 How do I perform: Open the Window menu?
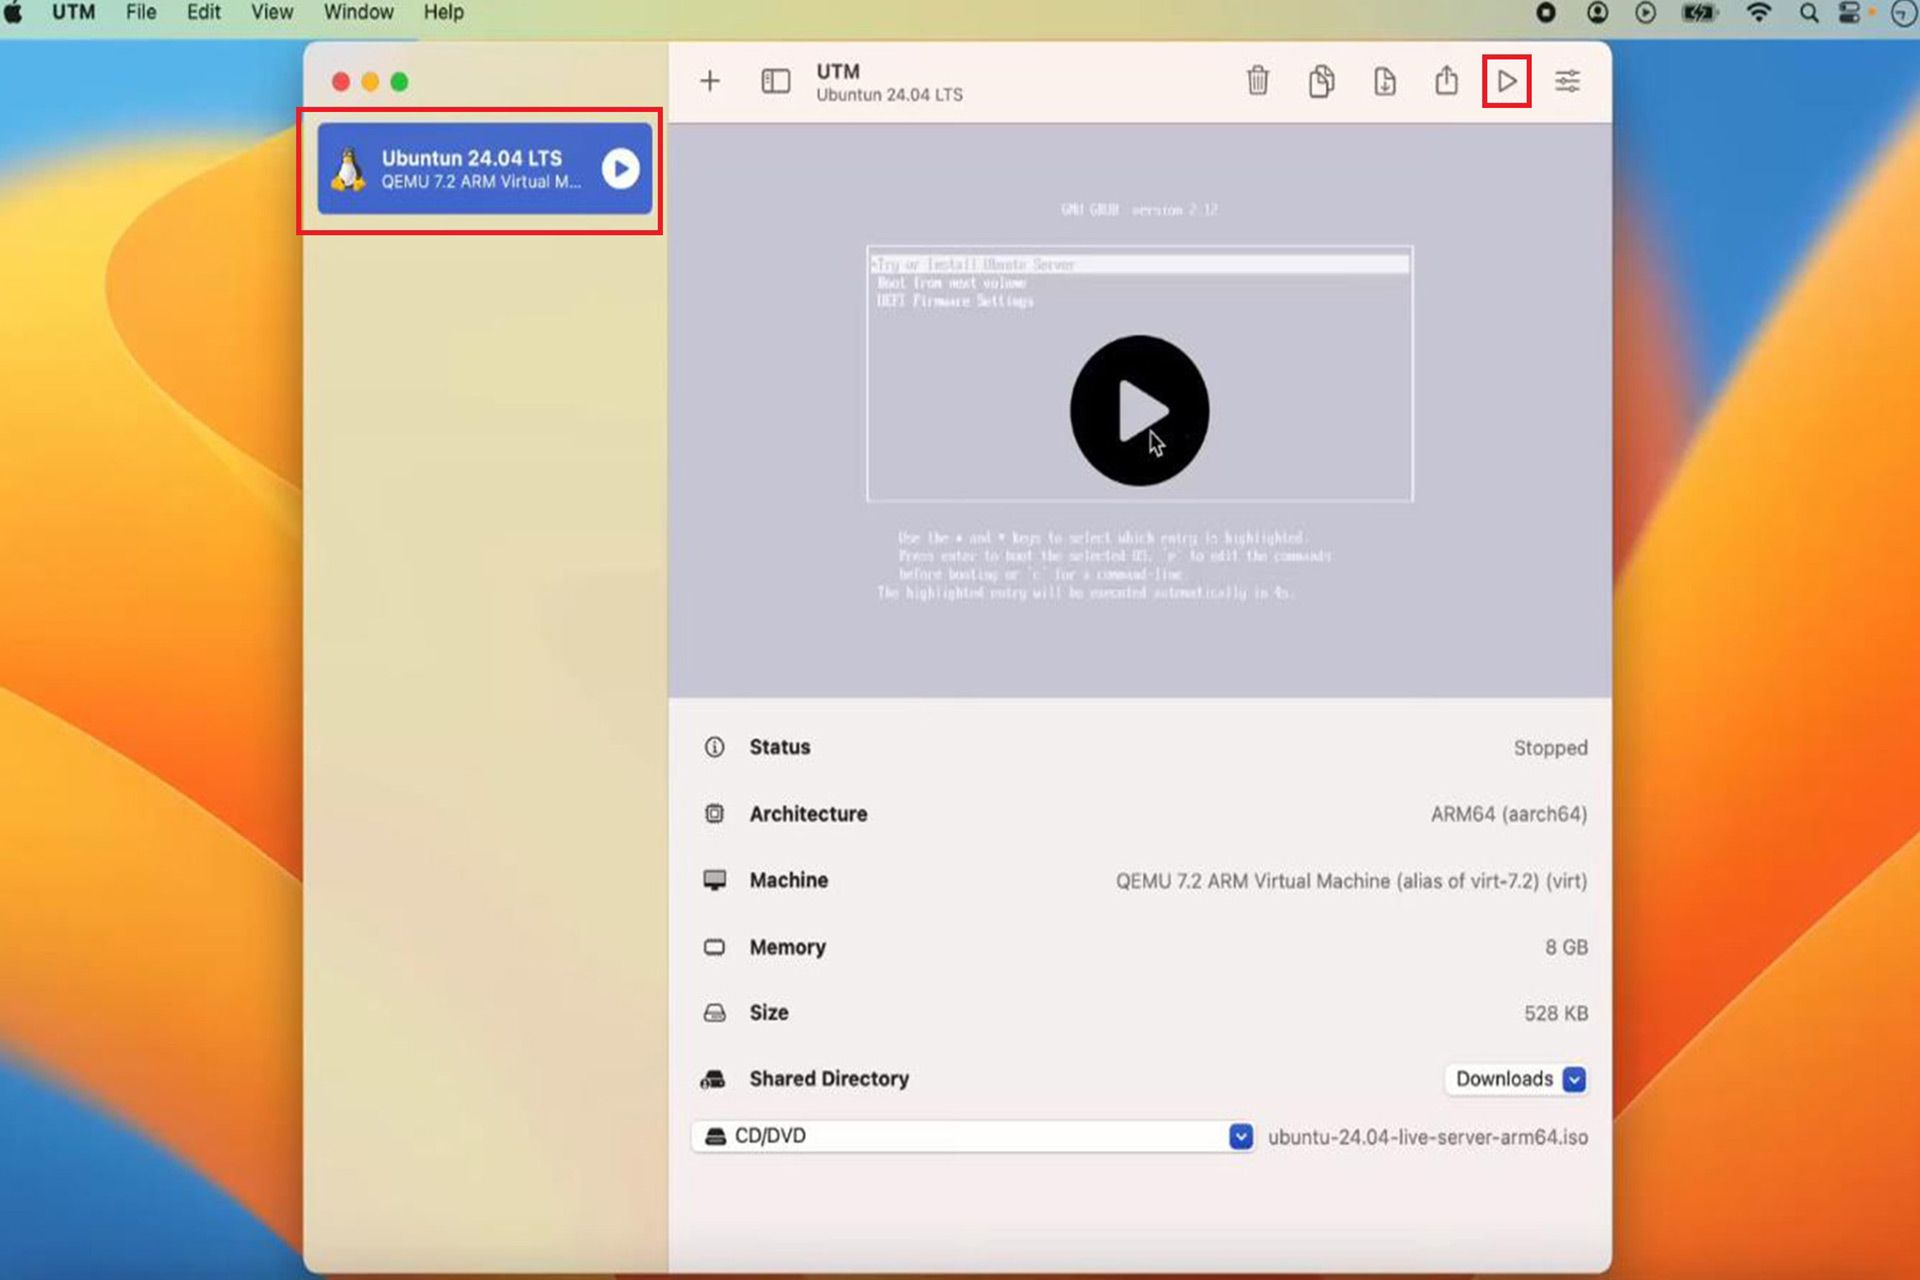358,13
